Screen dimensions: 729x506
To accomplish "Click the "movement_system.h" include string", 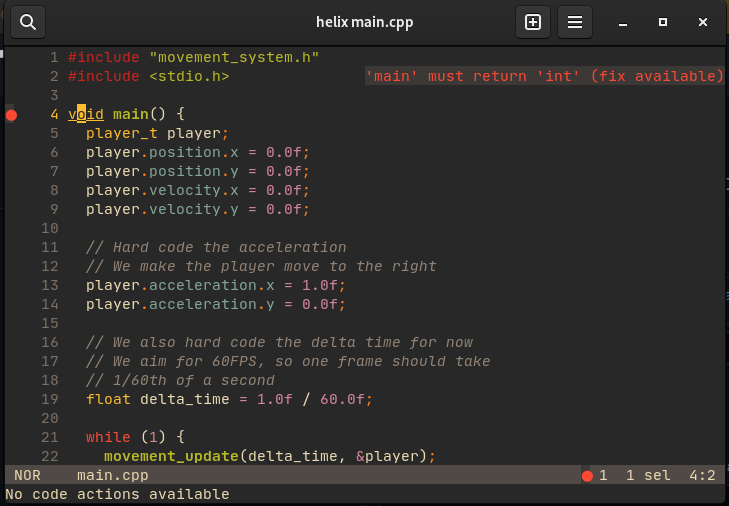I will [x=234, y=57].
